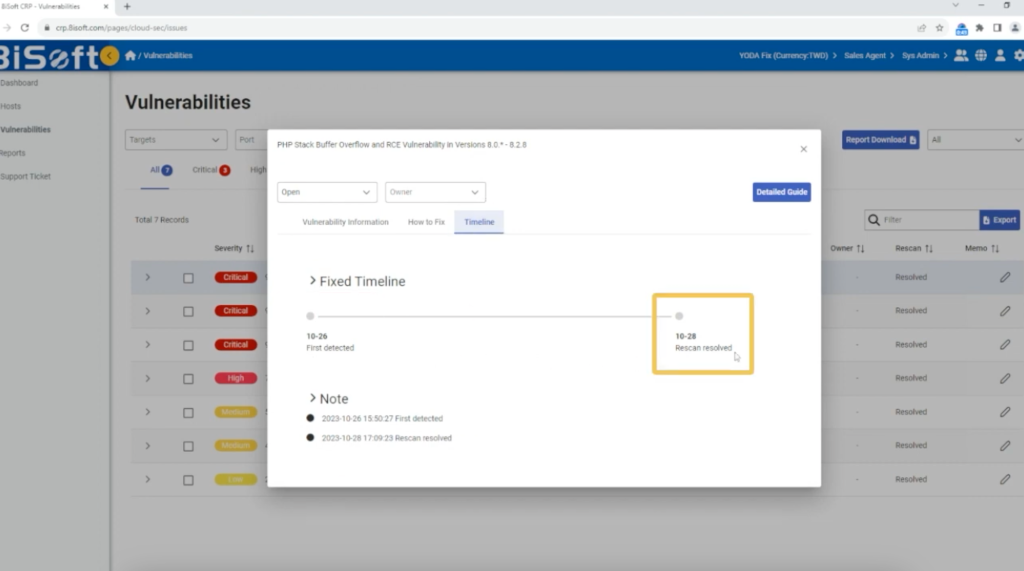Click the Report Download button
Image resolution: width=1024 pixels, height=571 pixels.
[880, 140]
